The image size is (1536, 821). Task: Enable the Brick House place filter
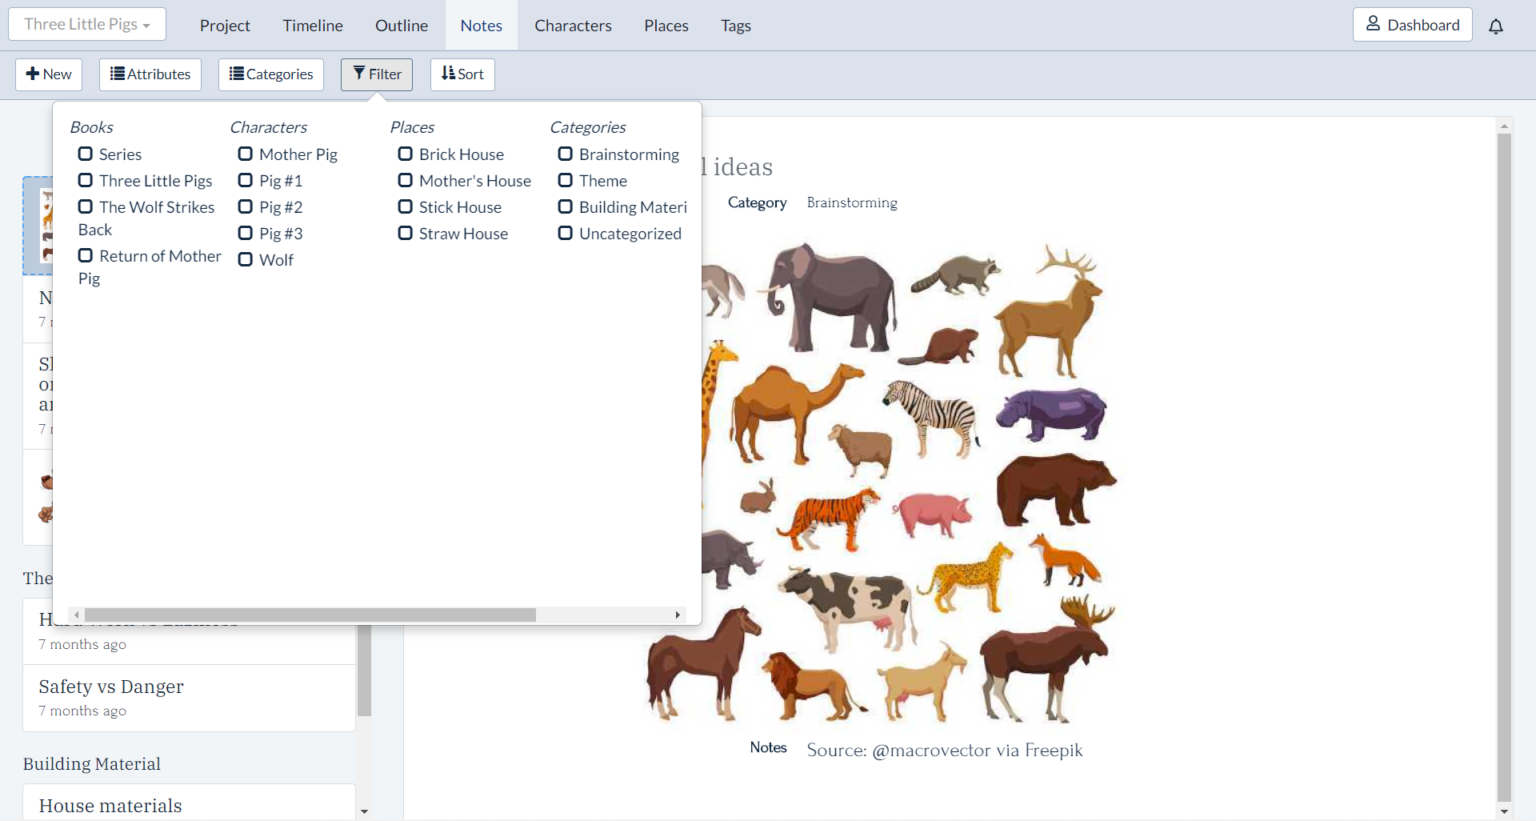[405, 154]
